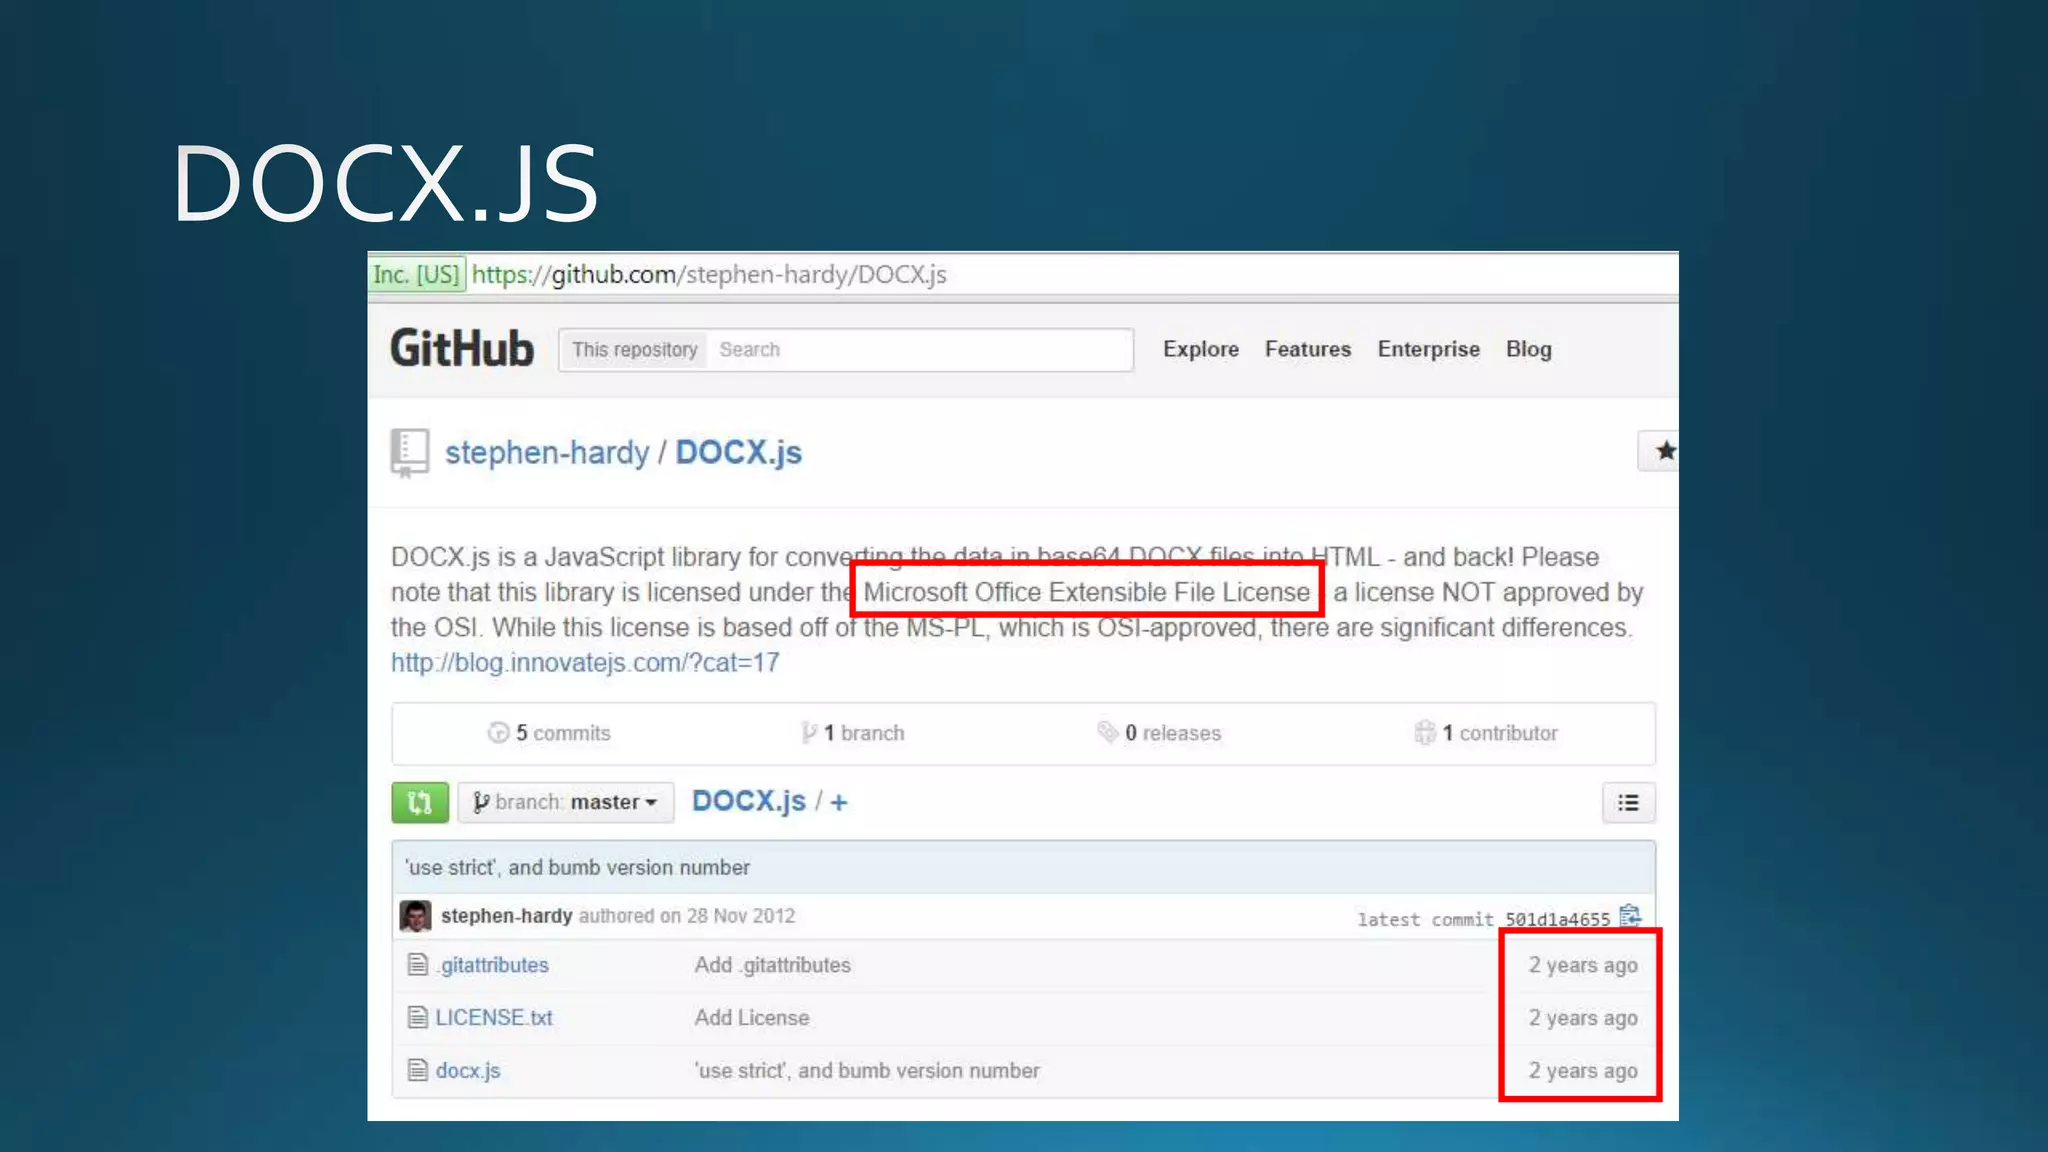View the 0 releases page
Viewport: 2048px width, 1152px height.
click(1159, 733)
